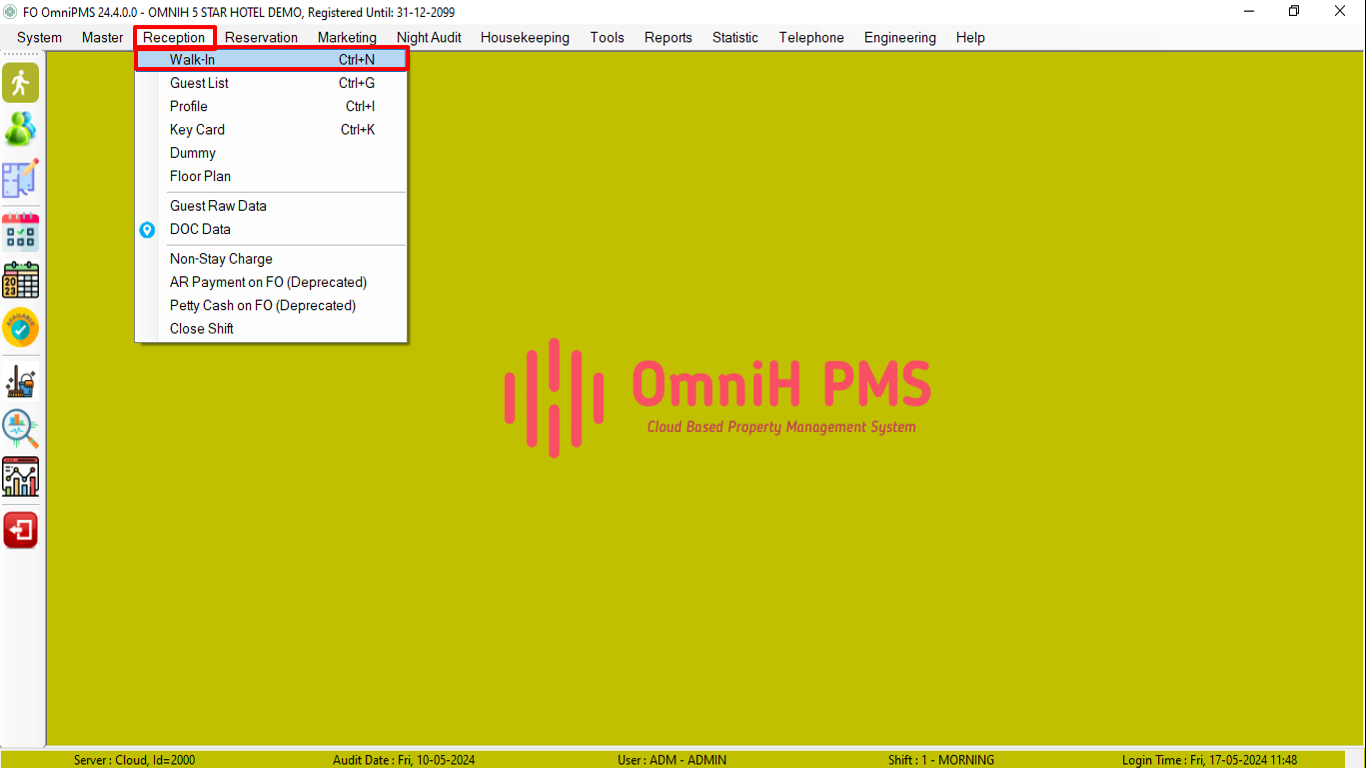Open the Telephone menu
Viewport: 1366px width, 768px height.
pos(811,38)
